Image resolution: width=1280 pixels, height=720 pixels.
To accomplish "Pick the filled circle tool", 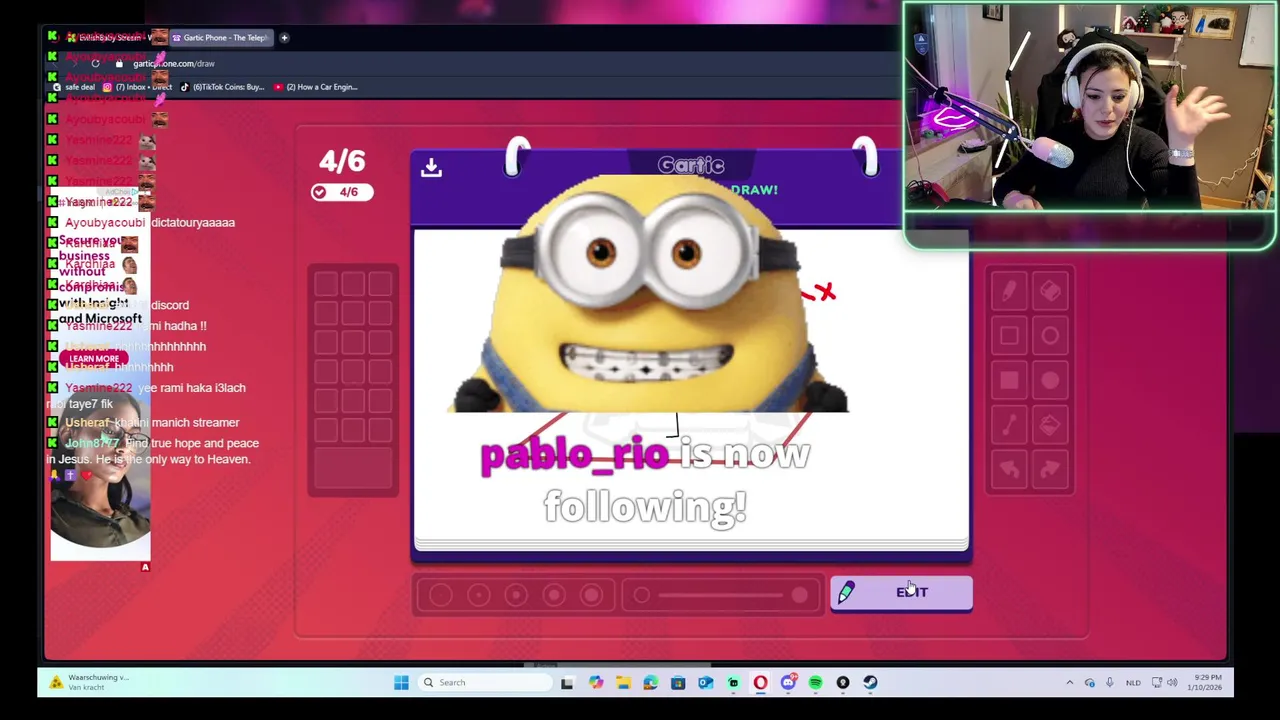I will pos(1050,380).
